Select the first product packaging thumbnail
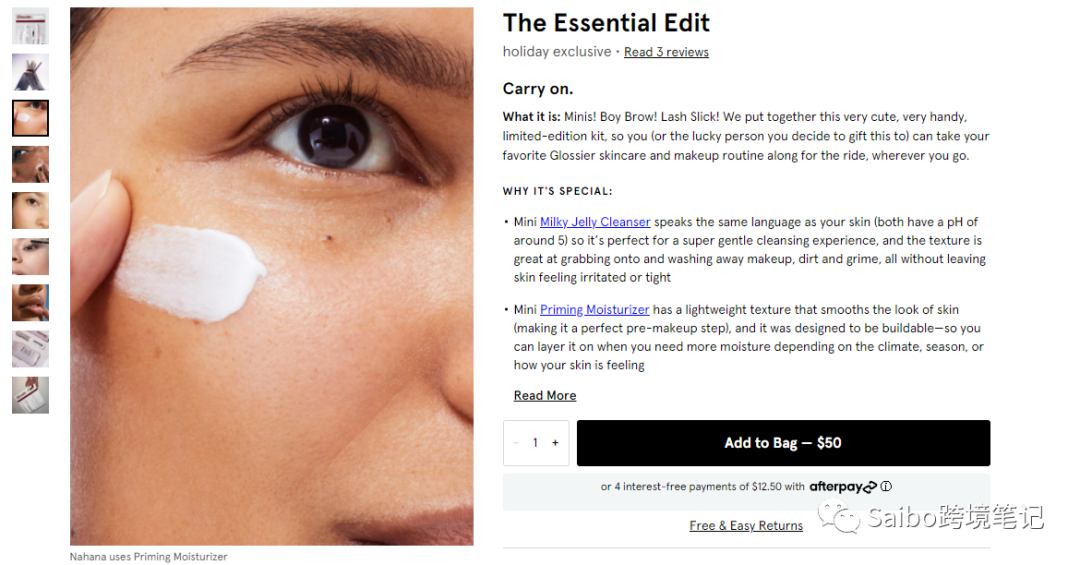Image resolution: width=1080 pixels, height=565 pixels. 30,26
